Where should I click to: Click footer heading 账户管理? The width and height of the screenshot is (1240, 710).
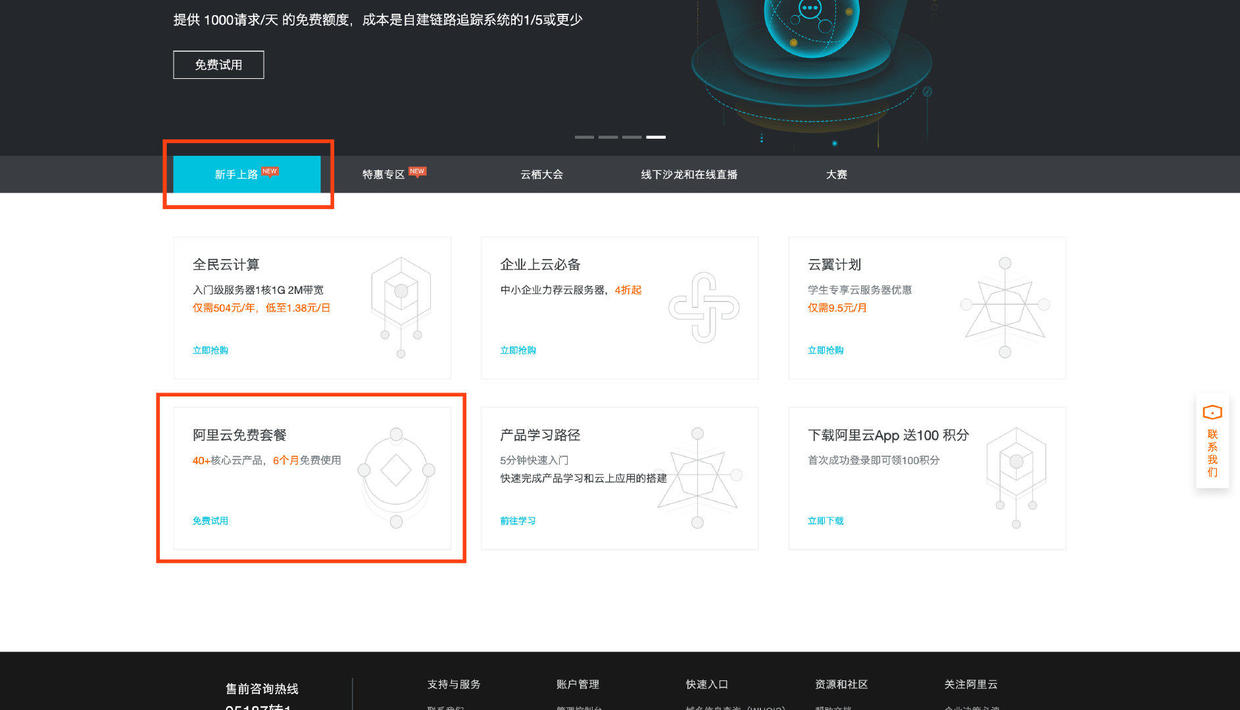578,684
